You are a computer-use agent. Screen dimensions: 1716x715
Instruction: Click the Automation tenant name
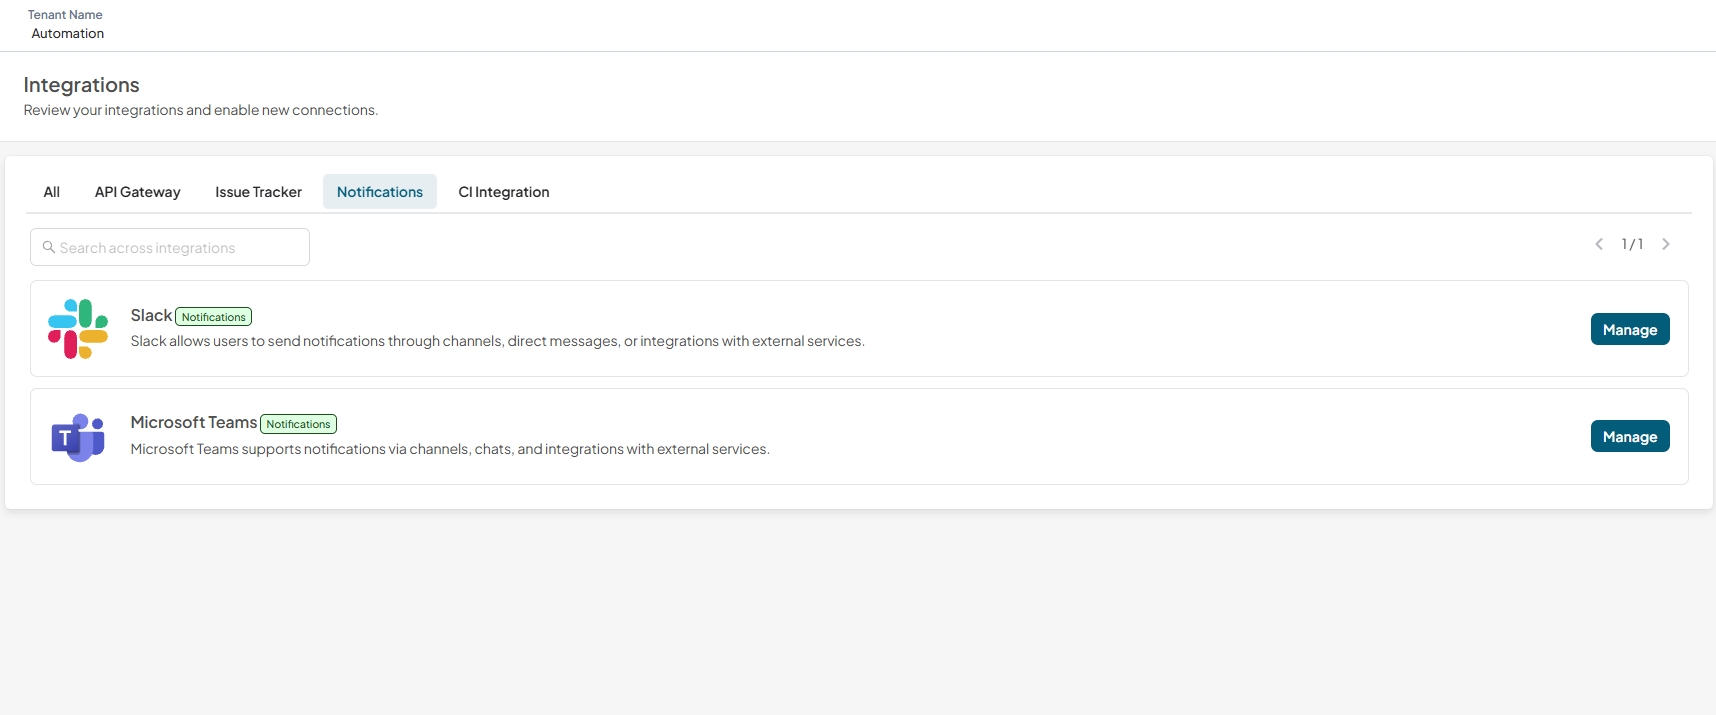[x=68, y=33]
